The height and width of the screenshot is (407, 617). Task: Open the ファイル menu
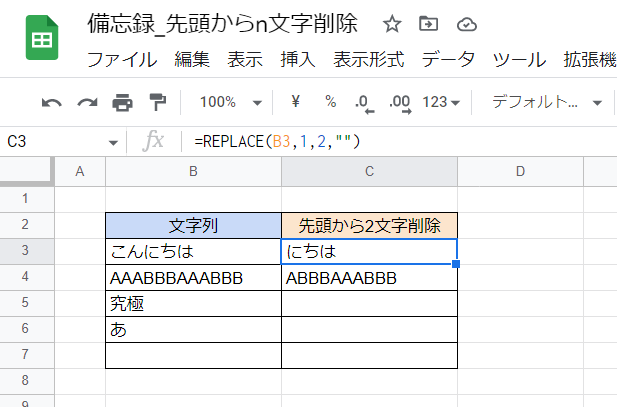(x=122, y=60)
